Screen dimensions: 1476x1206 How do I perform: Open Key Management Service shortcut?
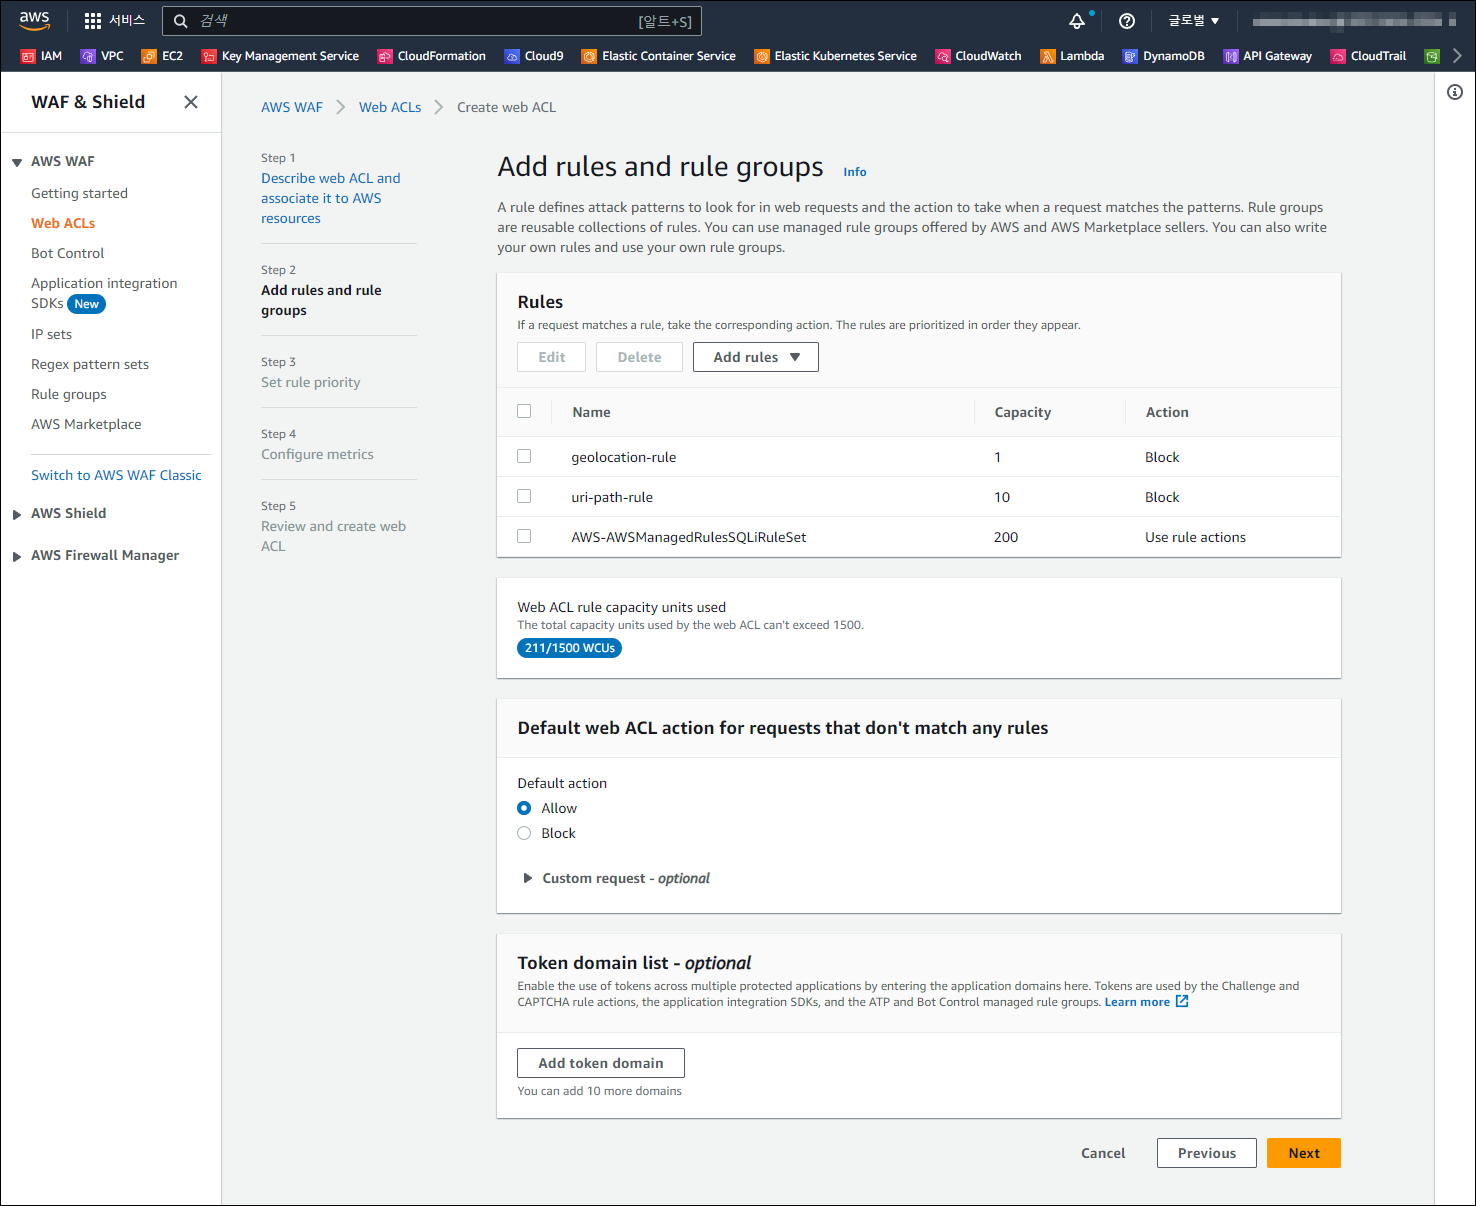[280, 56]
